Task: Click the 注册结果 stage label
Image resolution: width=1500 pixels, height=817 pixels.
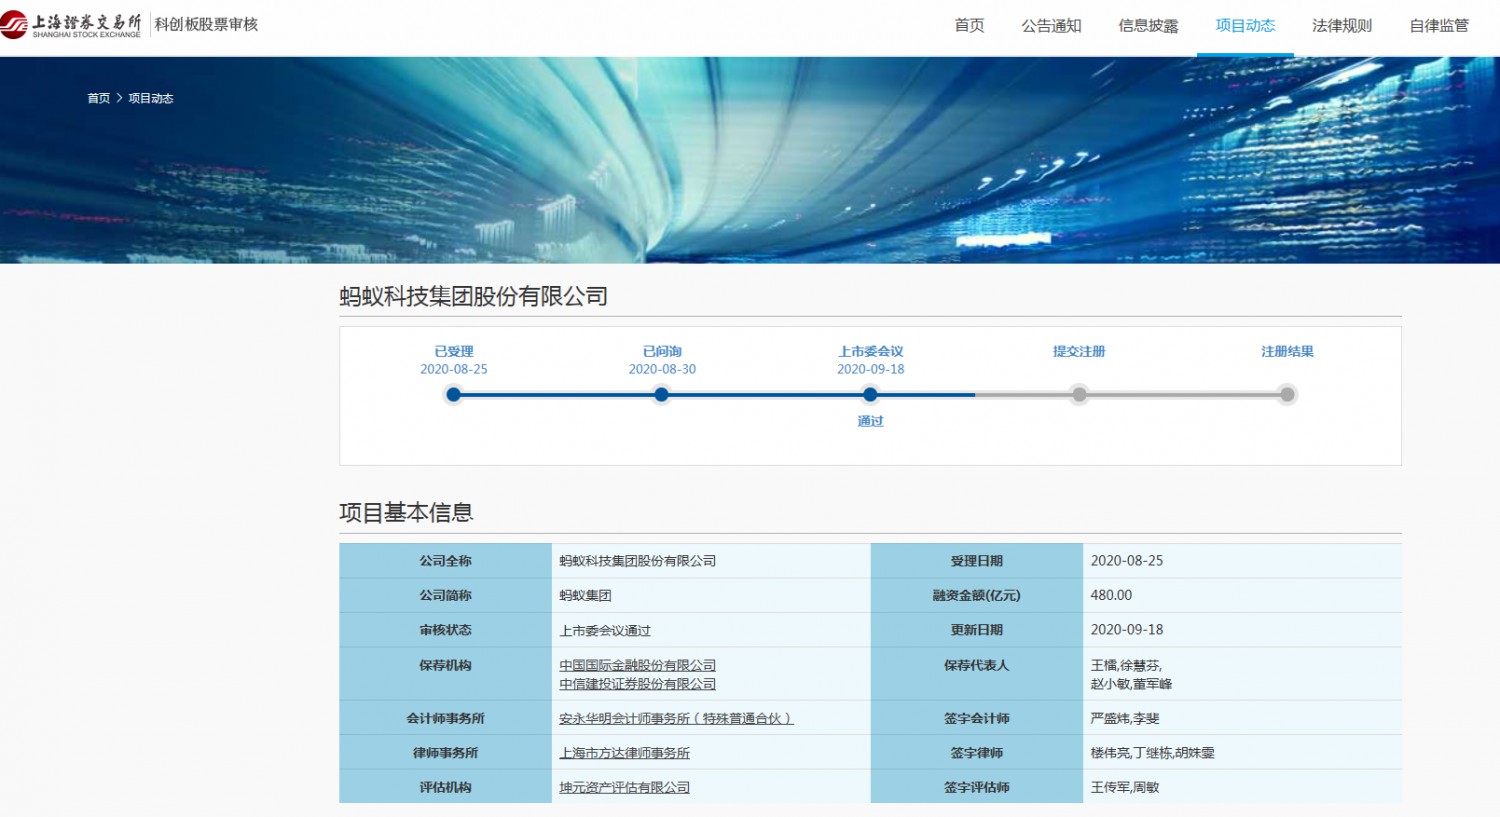Action: (x=1287, y=351)
